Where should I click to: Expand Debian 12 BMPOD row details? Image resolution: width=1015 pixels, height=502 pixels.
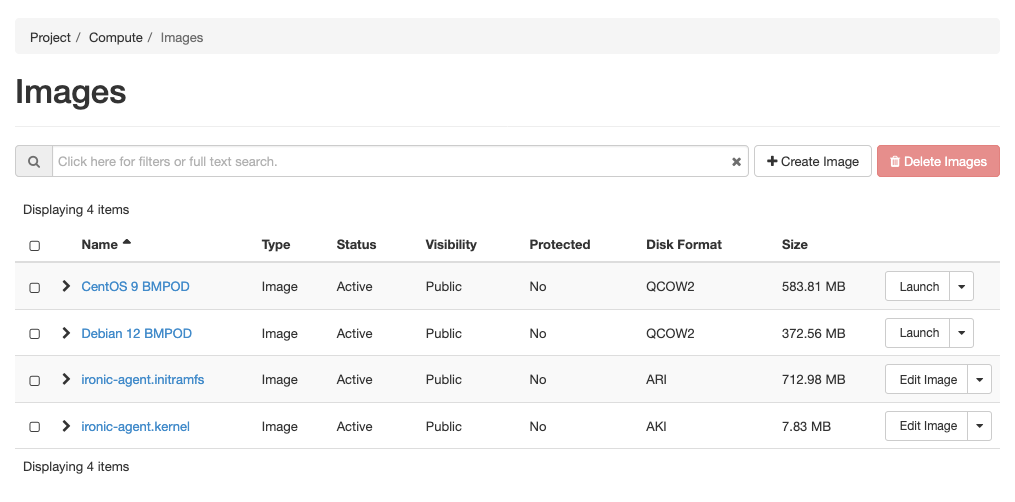pyautogui.click(x=66, y=333)
